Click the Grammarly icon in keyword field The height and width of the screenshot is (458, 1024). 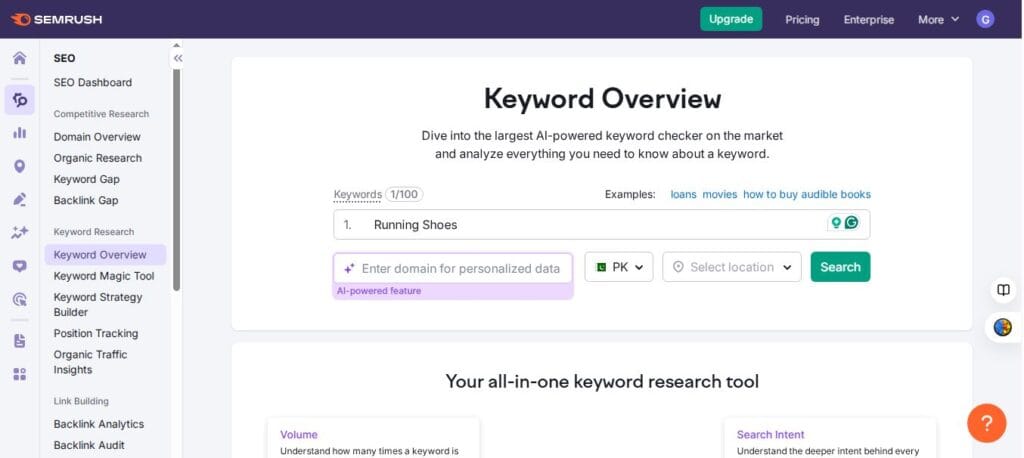[x=851, y=223]
